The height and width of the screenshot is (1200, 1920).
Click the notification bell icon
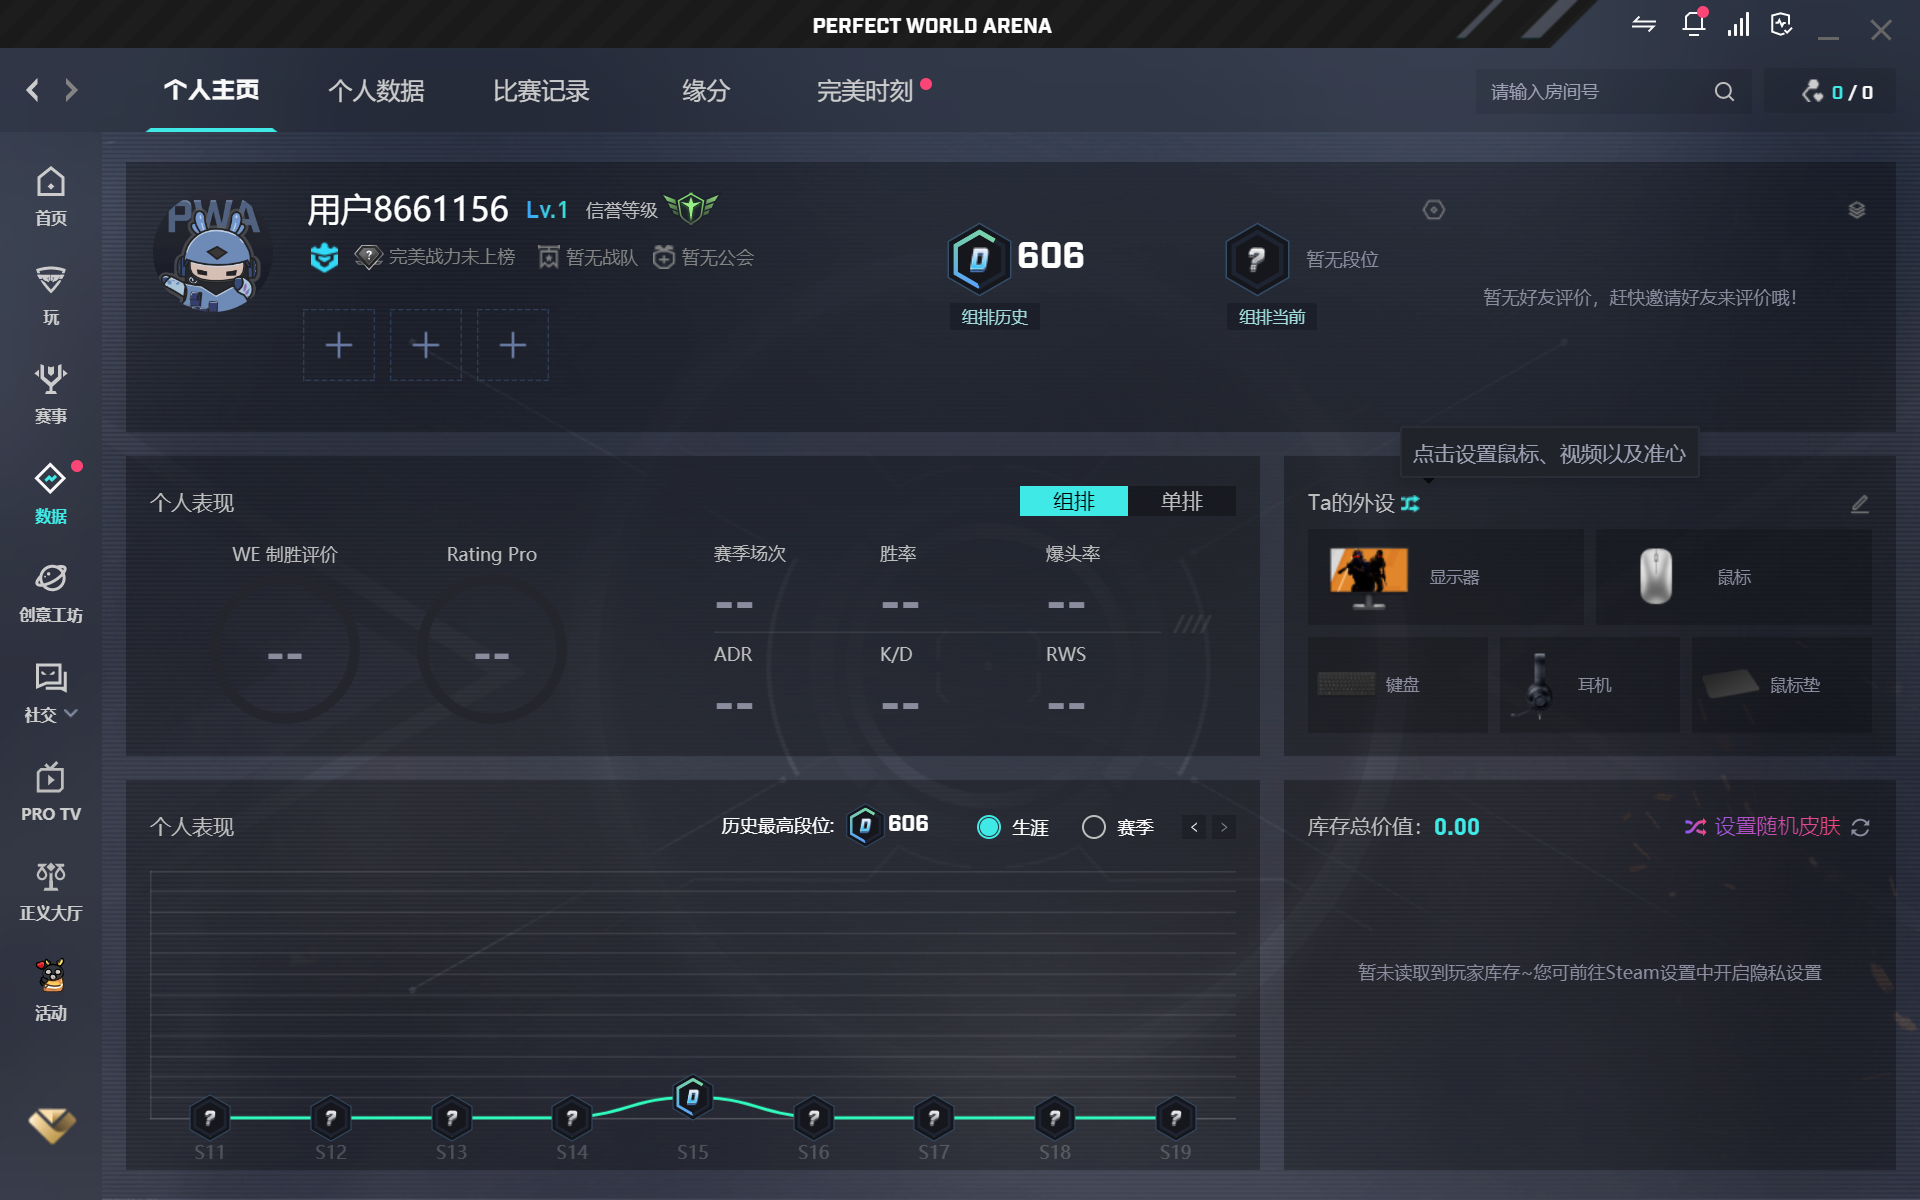1693,25
